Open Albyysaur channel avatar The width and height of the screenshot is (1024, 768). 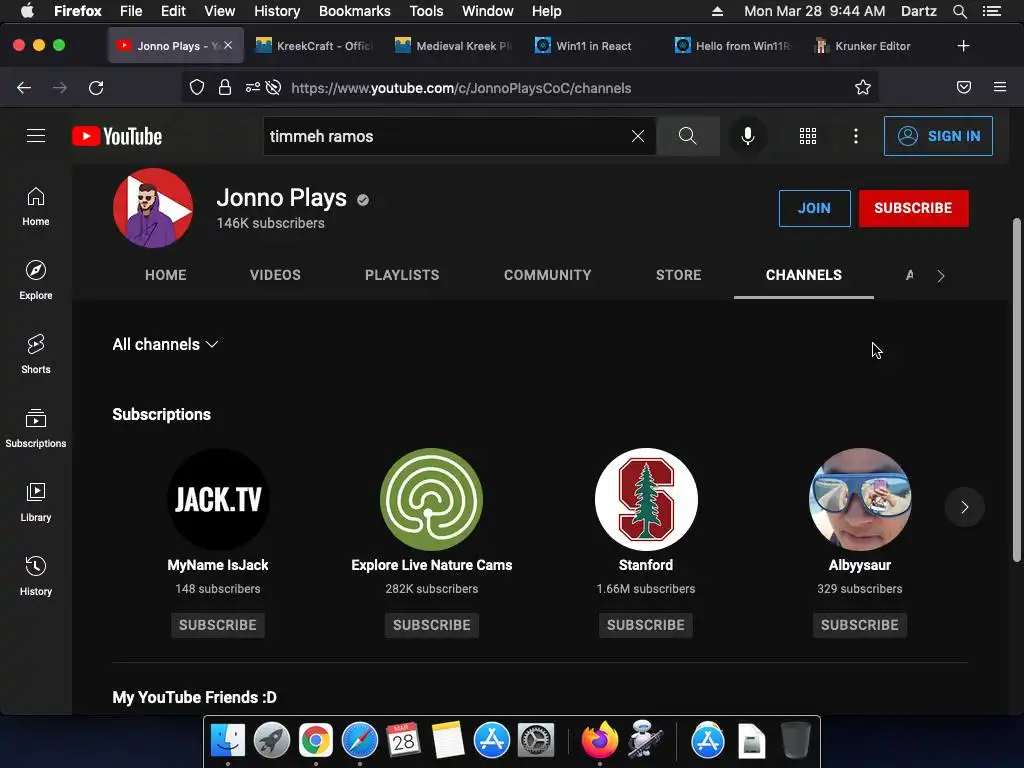[x=860, y=499]
